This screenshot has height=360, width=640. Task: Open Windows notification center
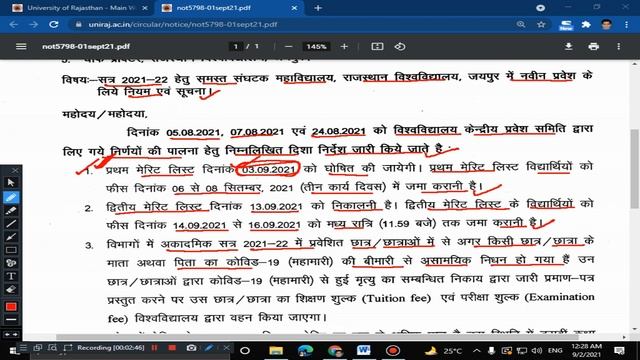(x=619, y=351)
